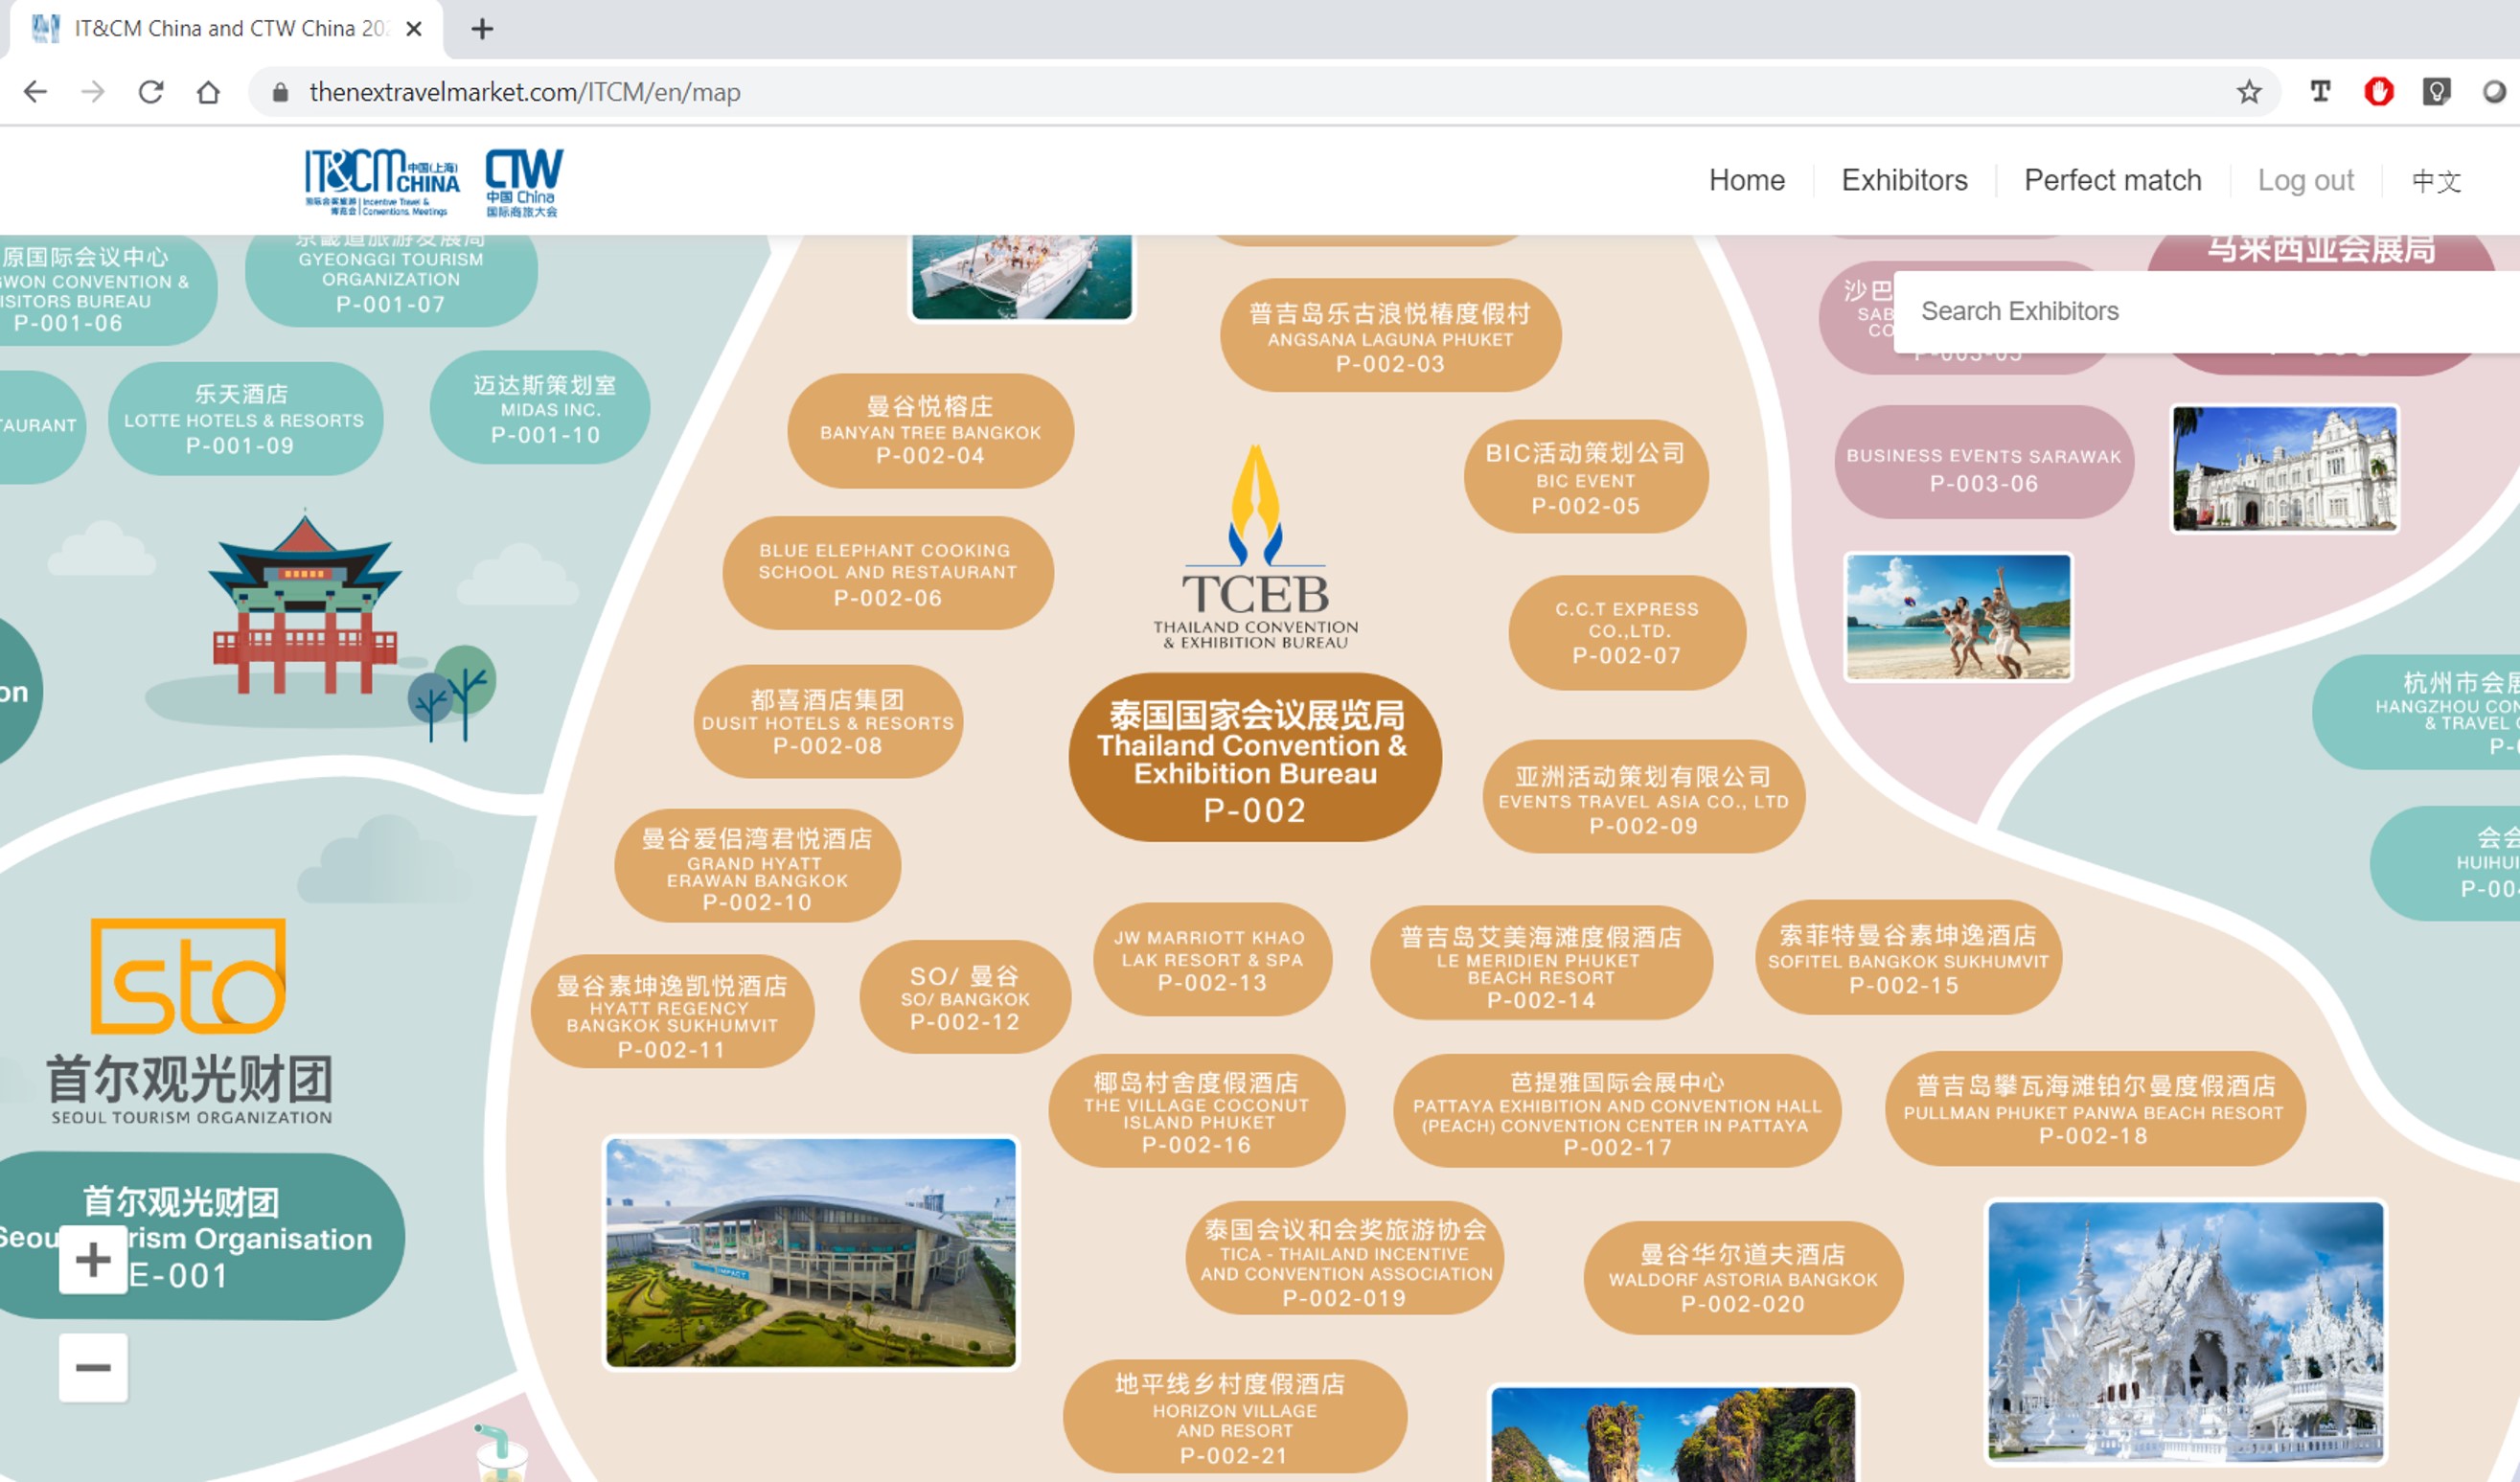Select Events Travel Asia booth P-002-09
Viewport: 2520px width, 1482px height.
pyautogui.click(x=1643, y=797)
